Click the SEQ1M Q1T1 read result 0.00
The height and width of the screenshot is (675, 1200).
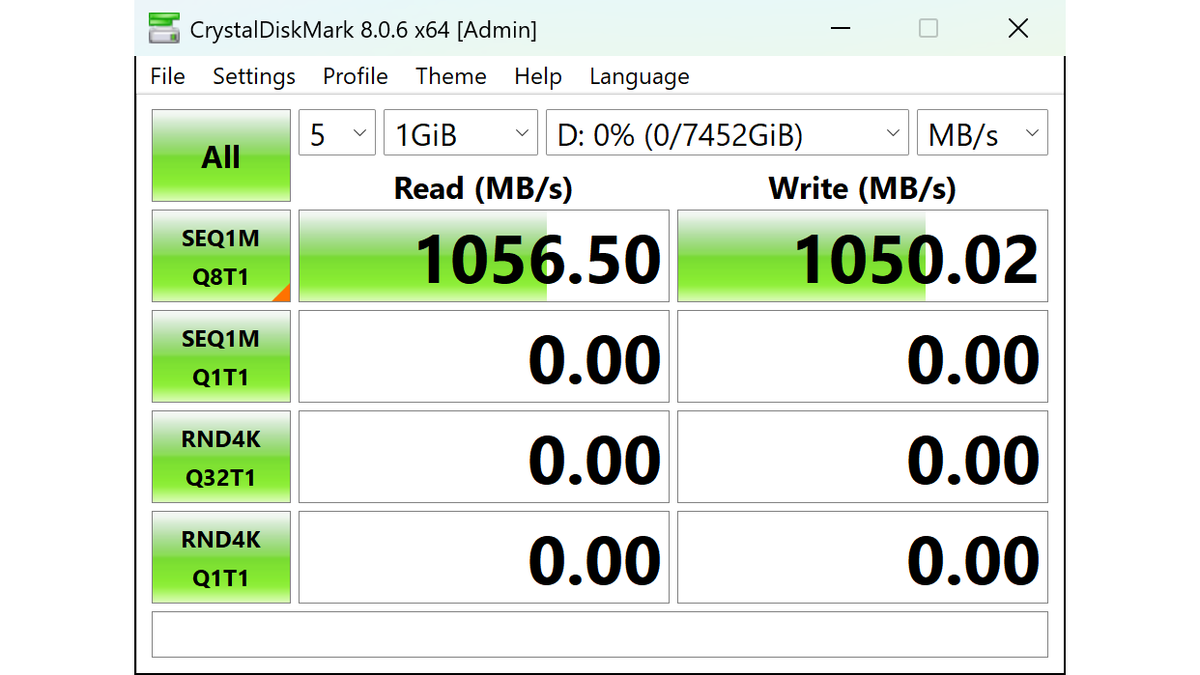tap(484, 357)
